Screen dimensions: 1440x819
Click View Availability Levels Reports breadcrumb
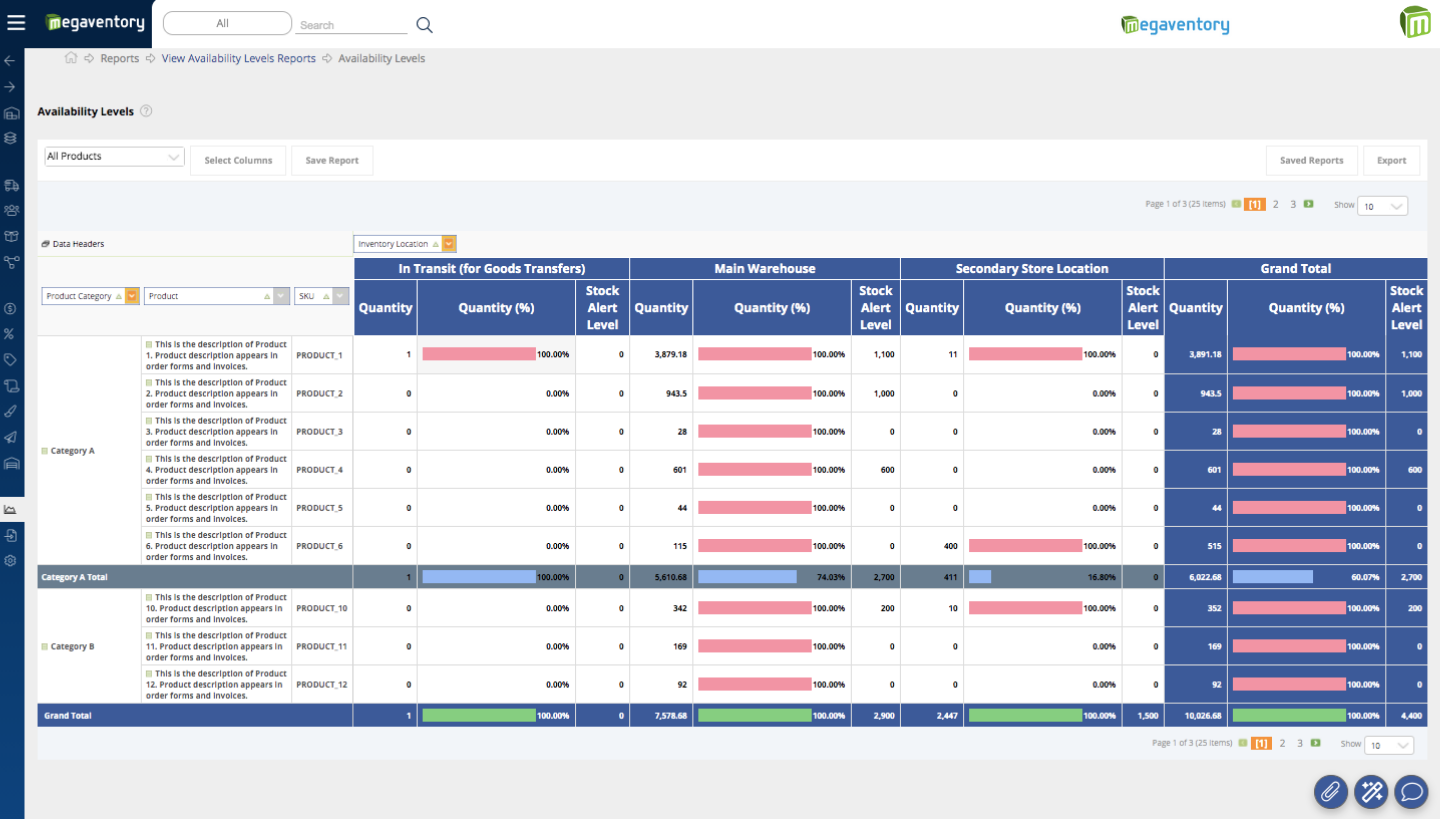[238, 59]
